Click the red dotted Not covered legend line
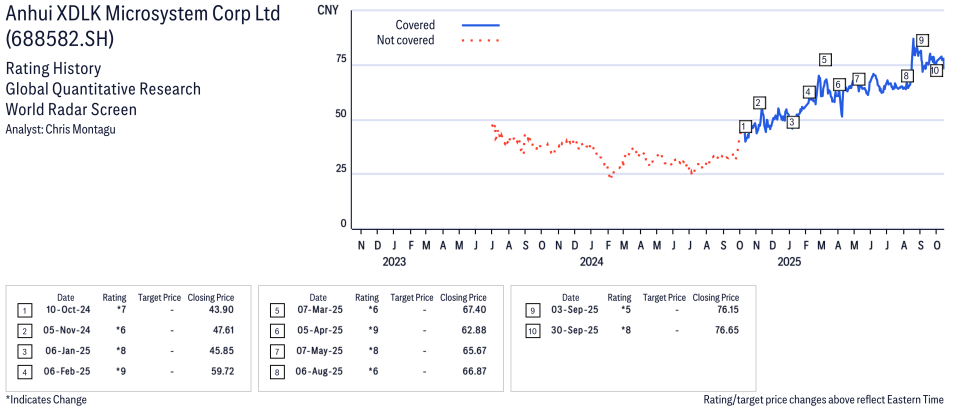955x407 pixels. (x=480, y=41)
